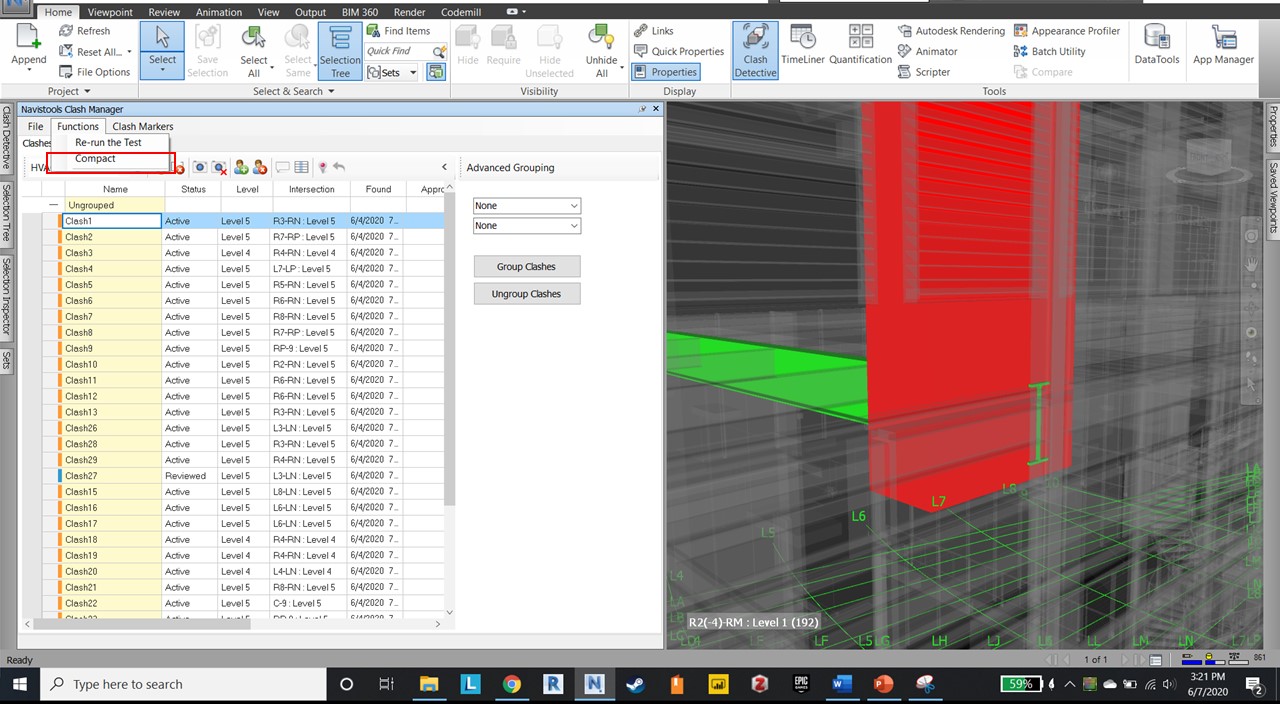1280x720 pixels.
Task: Sort clashes by Status column header
Action: click(x=193, y=189)
